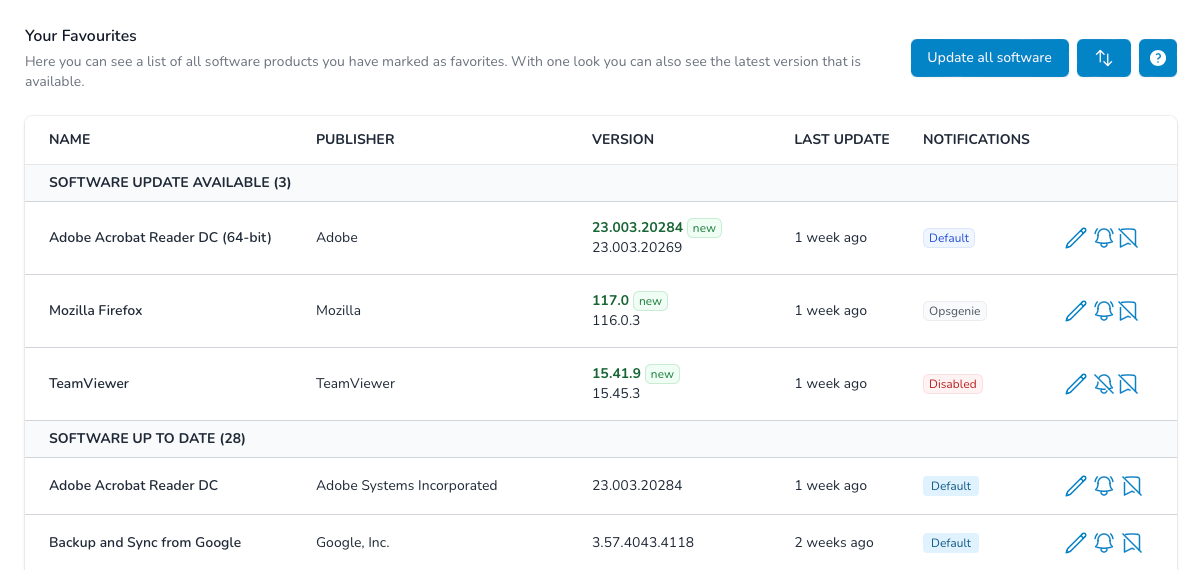The image size is (1204, 570).
Task: Edit TeamViewer entry with pencil icon
Action: click(1076, 384)
